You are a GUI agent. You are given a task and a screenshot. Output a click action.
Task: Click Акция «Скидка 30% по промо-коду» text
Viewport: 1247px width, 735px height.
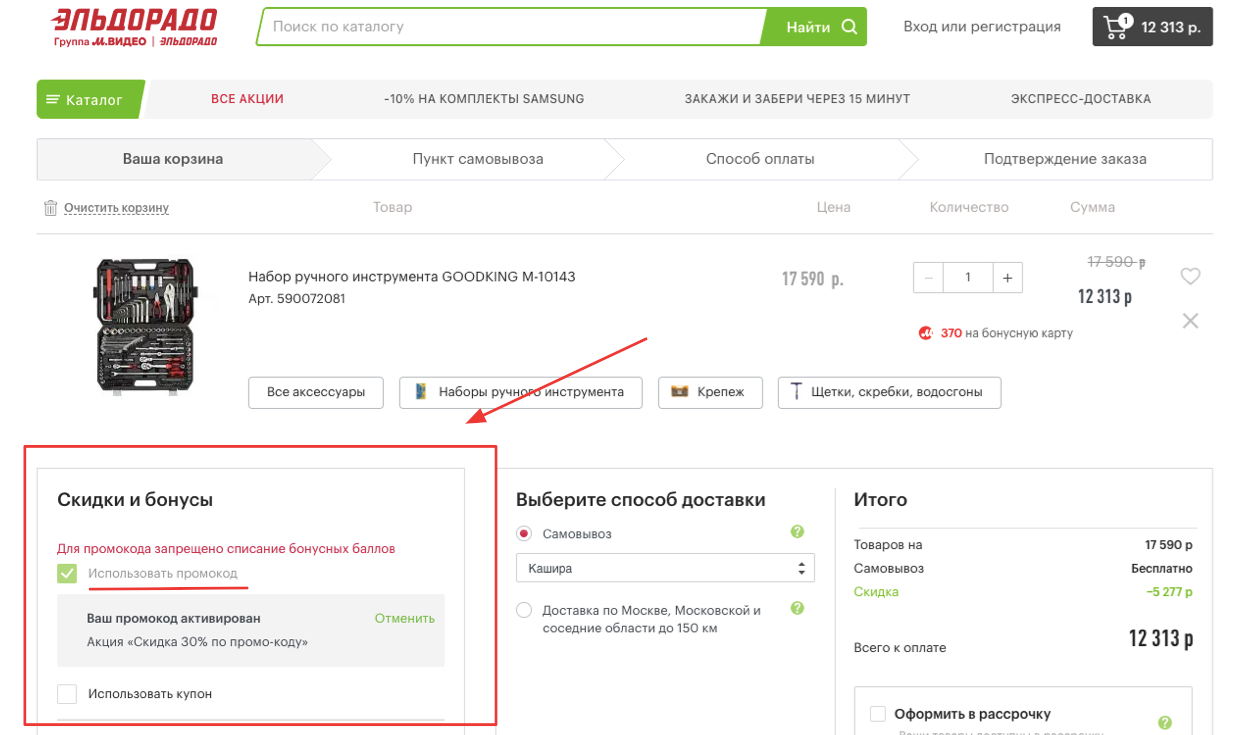pos(198,642)
